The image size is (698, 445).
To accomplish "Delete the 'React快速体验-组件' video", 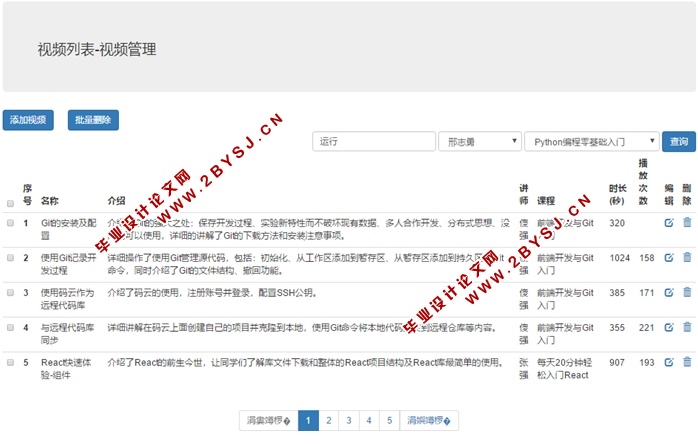I will pos(687,362).
